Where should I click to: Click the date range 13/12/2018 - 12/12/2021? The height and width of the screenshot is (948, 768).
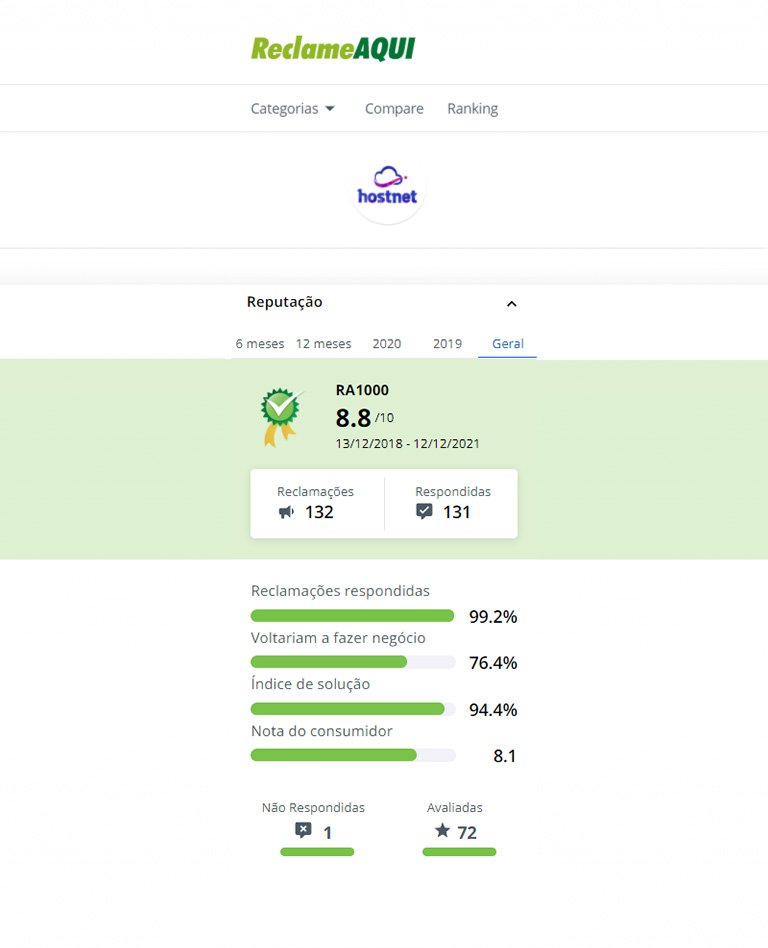[408, 444]
